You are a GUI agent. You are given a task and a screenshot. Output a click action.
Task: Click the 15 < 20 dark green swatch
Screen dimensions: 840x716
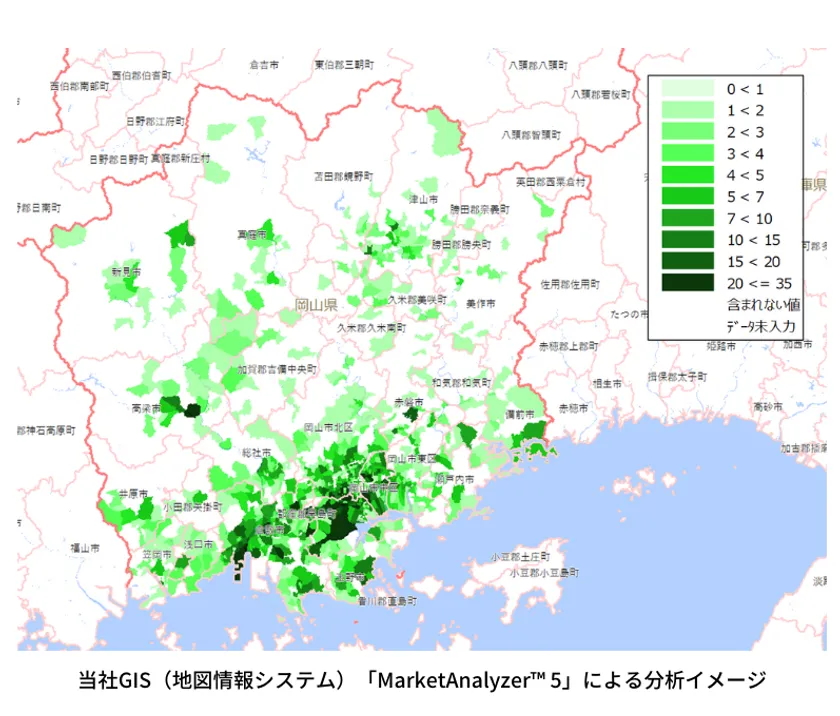[x=687, y=261]
